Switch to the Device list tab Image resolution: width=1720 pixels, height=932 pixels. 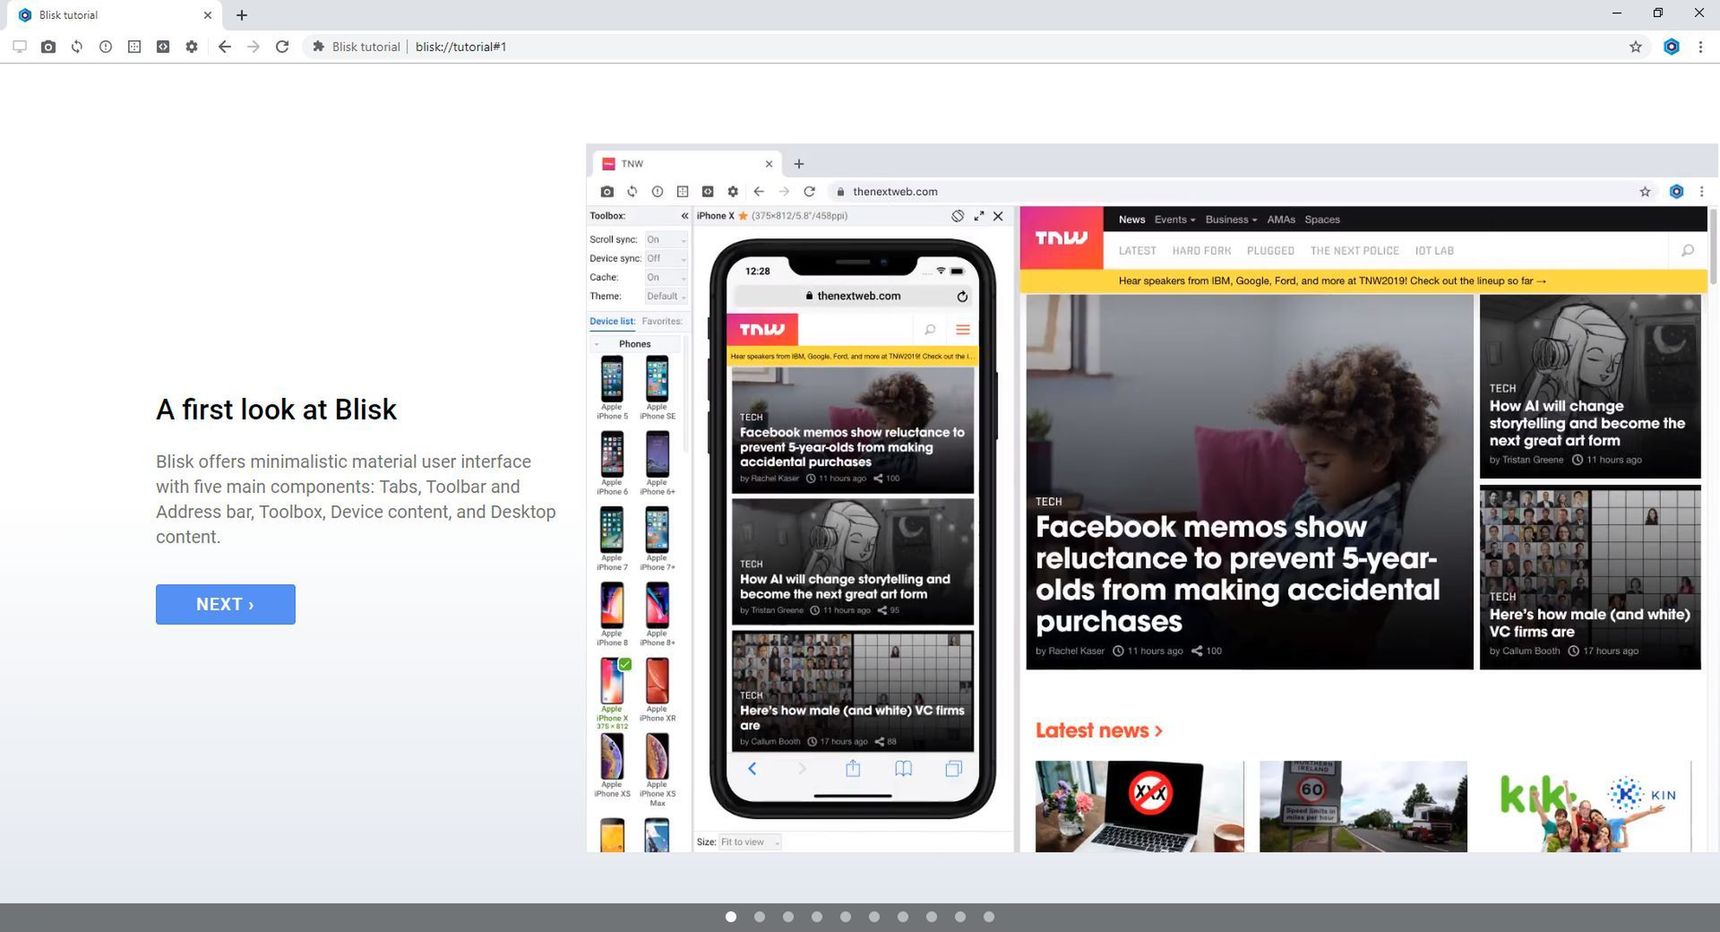click(x=612, y=321)
